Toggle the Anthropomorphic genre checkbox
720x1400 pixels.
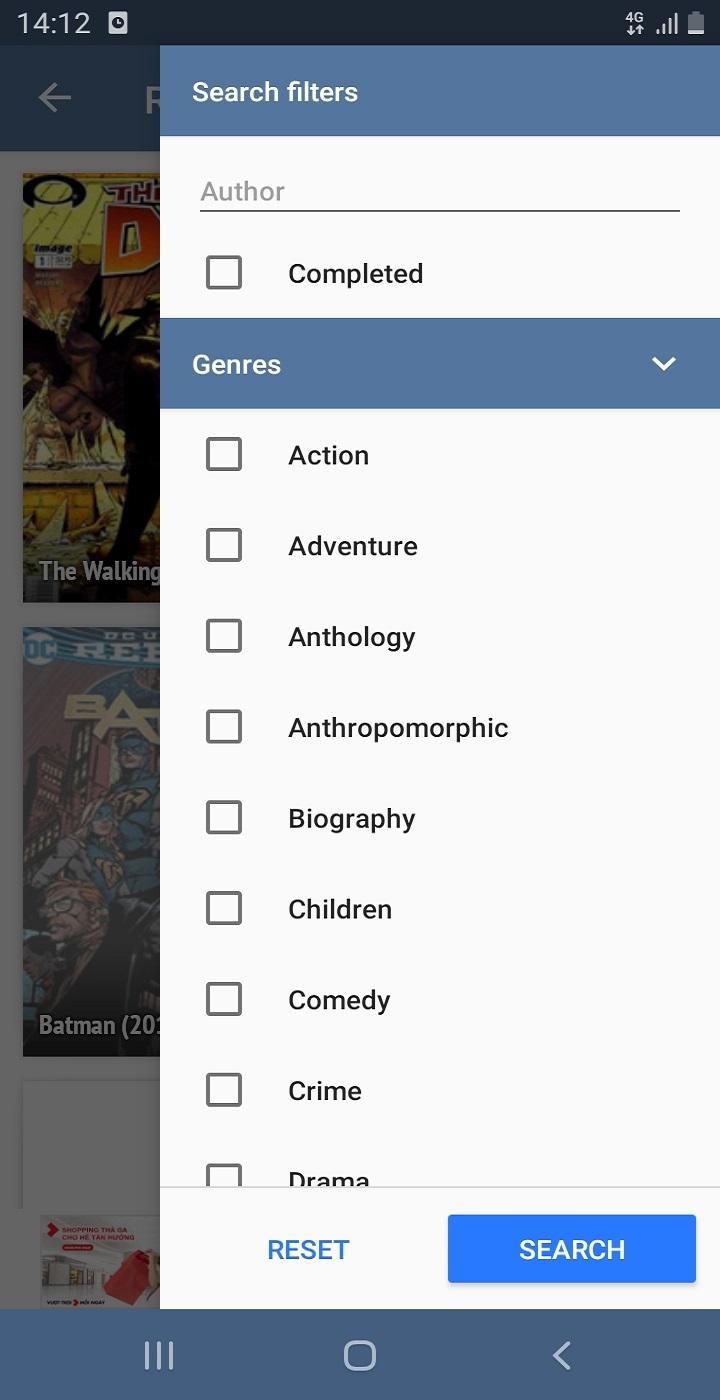(224, 728)
